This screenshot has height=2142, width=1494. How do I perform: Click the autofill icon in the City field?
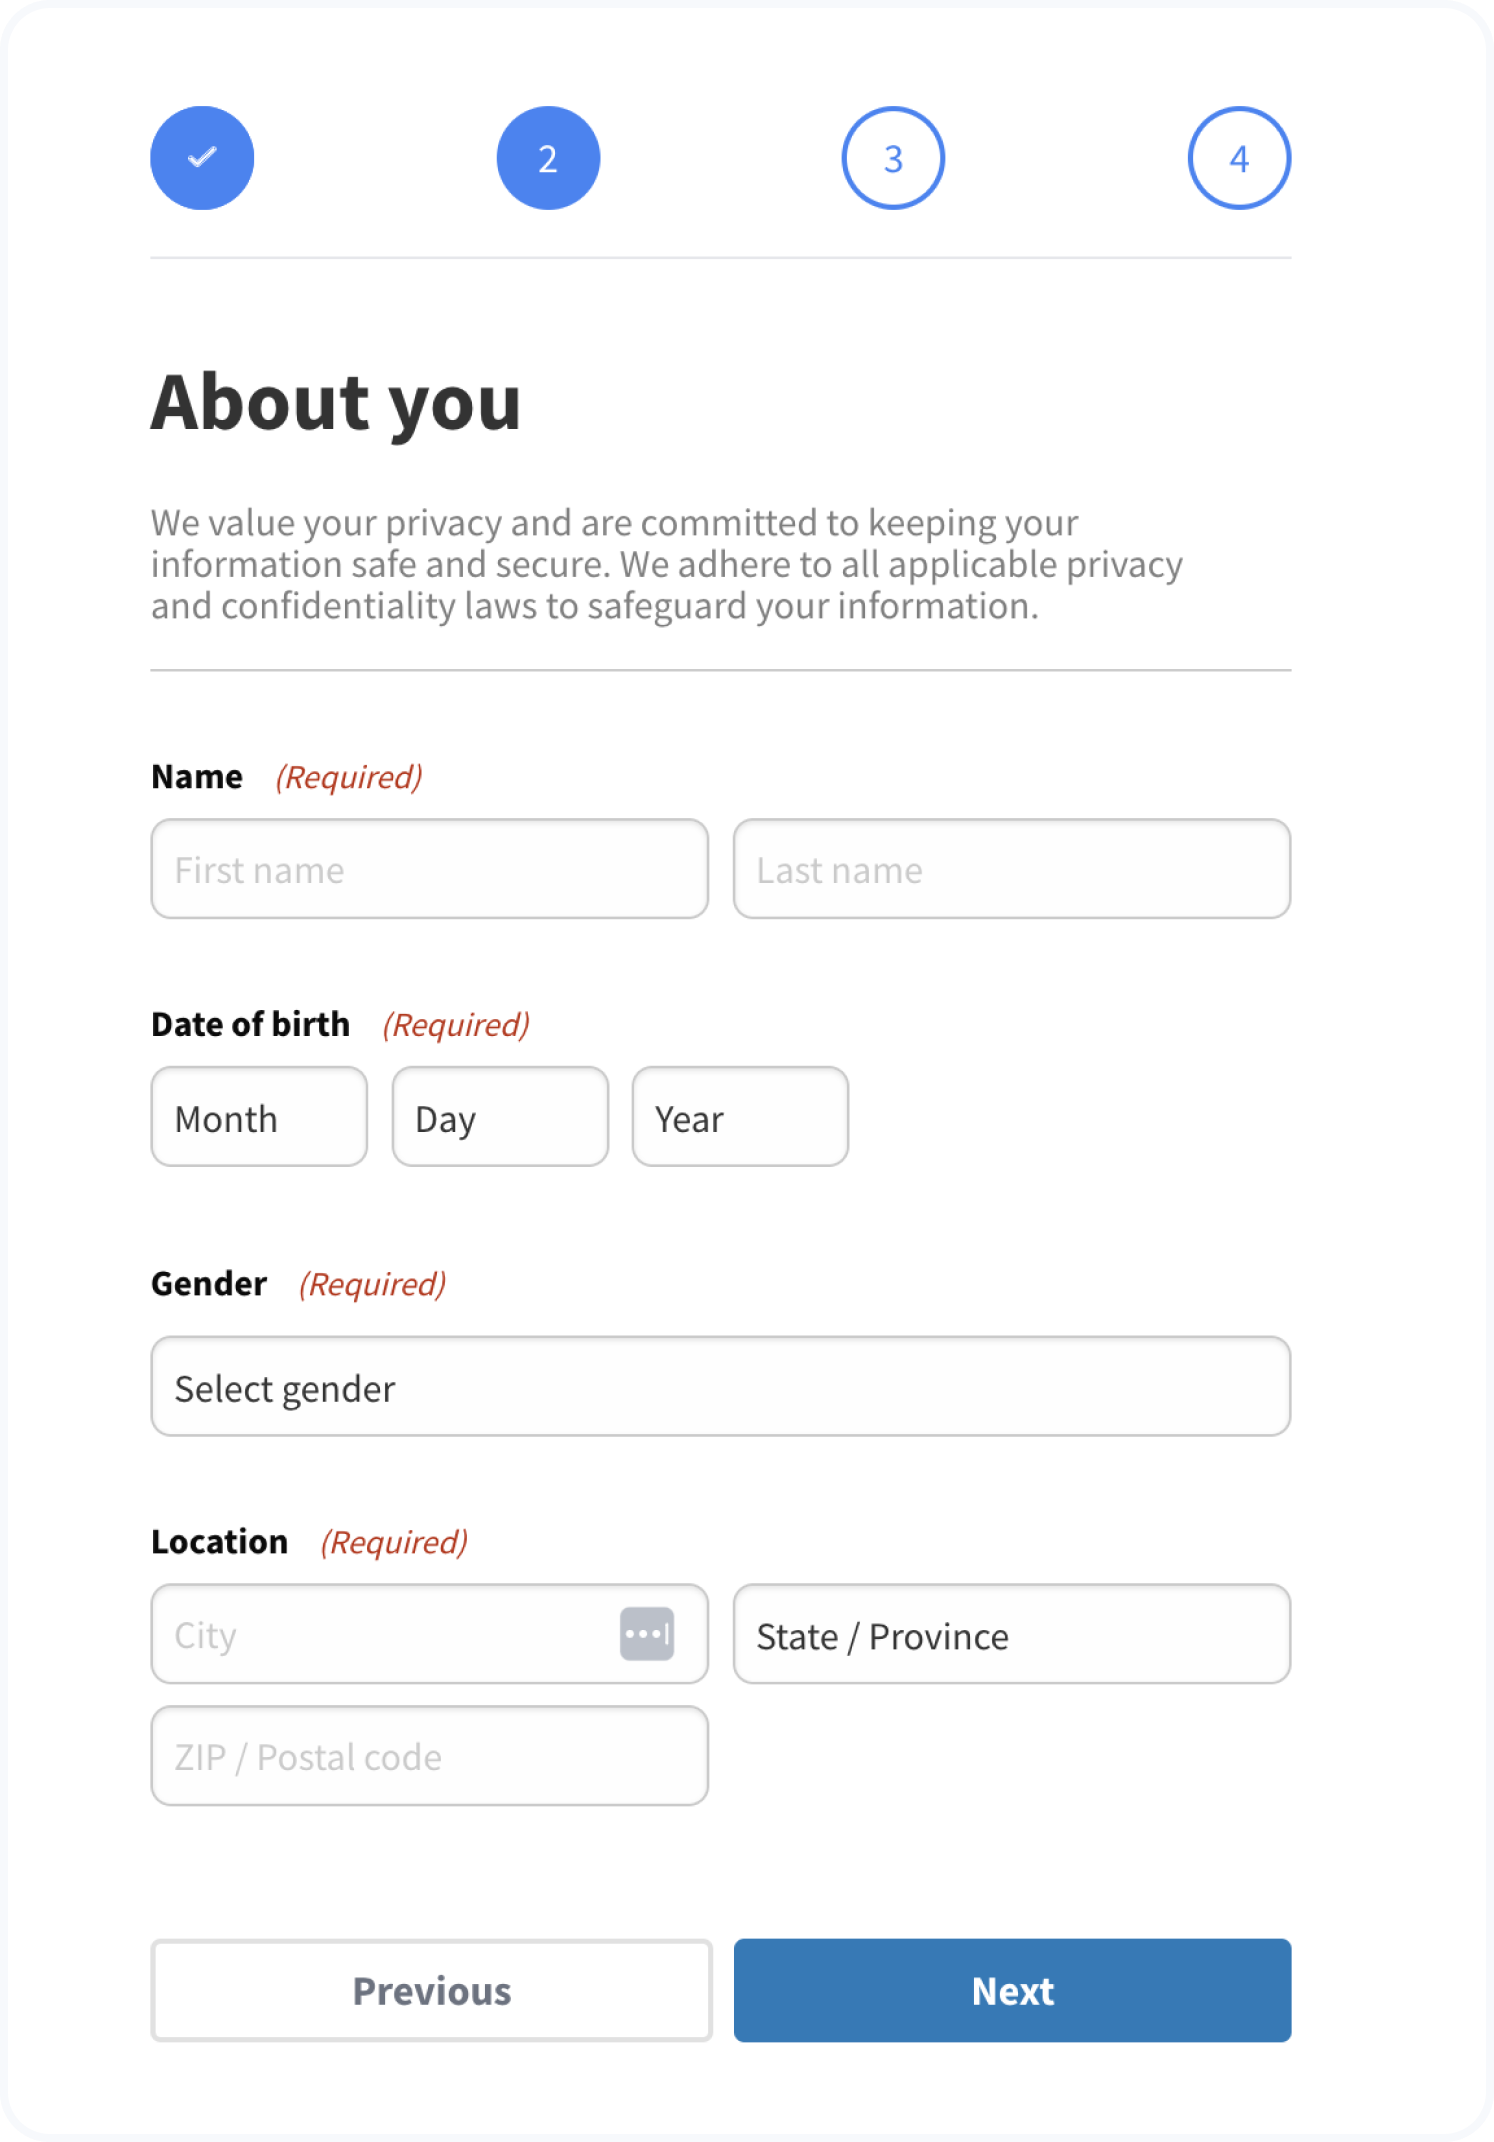(647, 1634)
